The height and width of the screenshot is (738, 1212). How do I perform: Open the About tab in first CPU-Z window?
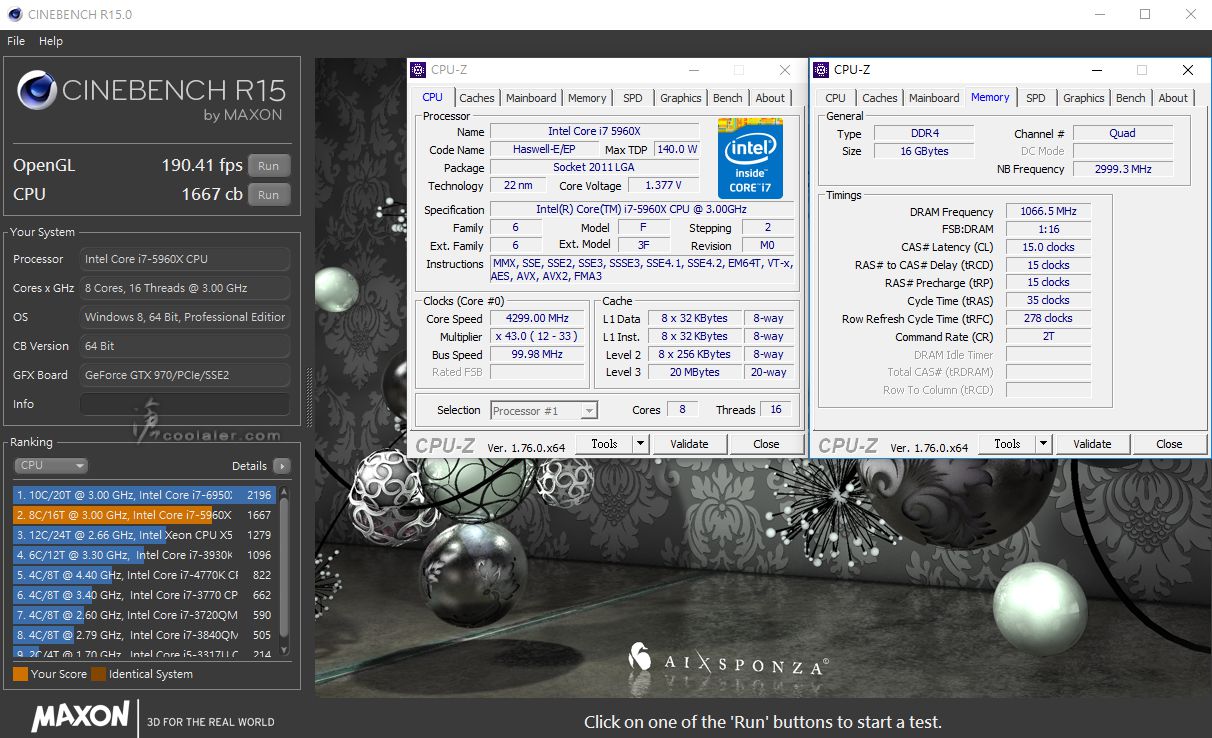pos(770,98)
